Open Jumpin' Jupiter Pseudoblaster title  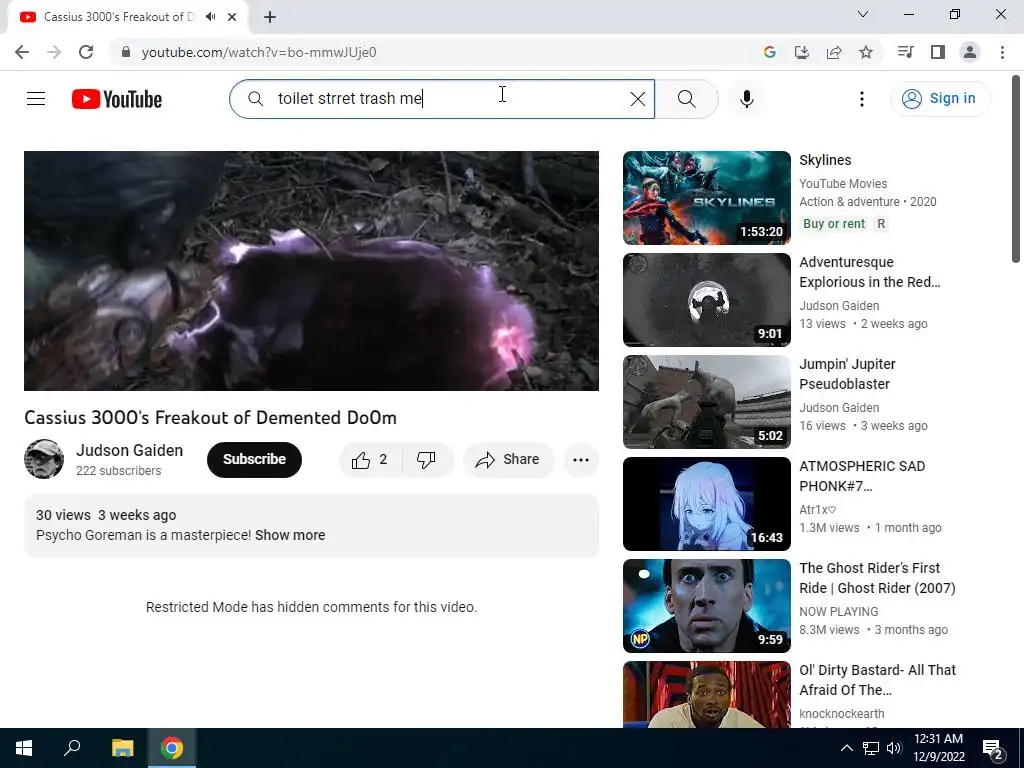click(847, 374)
